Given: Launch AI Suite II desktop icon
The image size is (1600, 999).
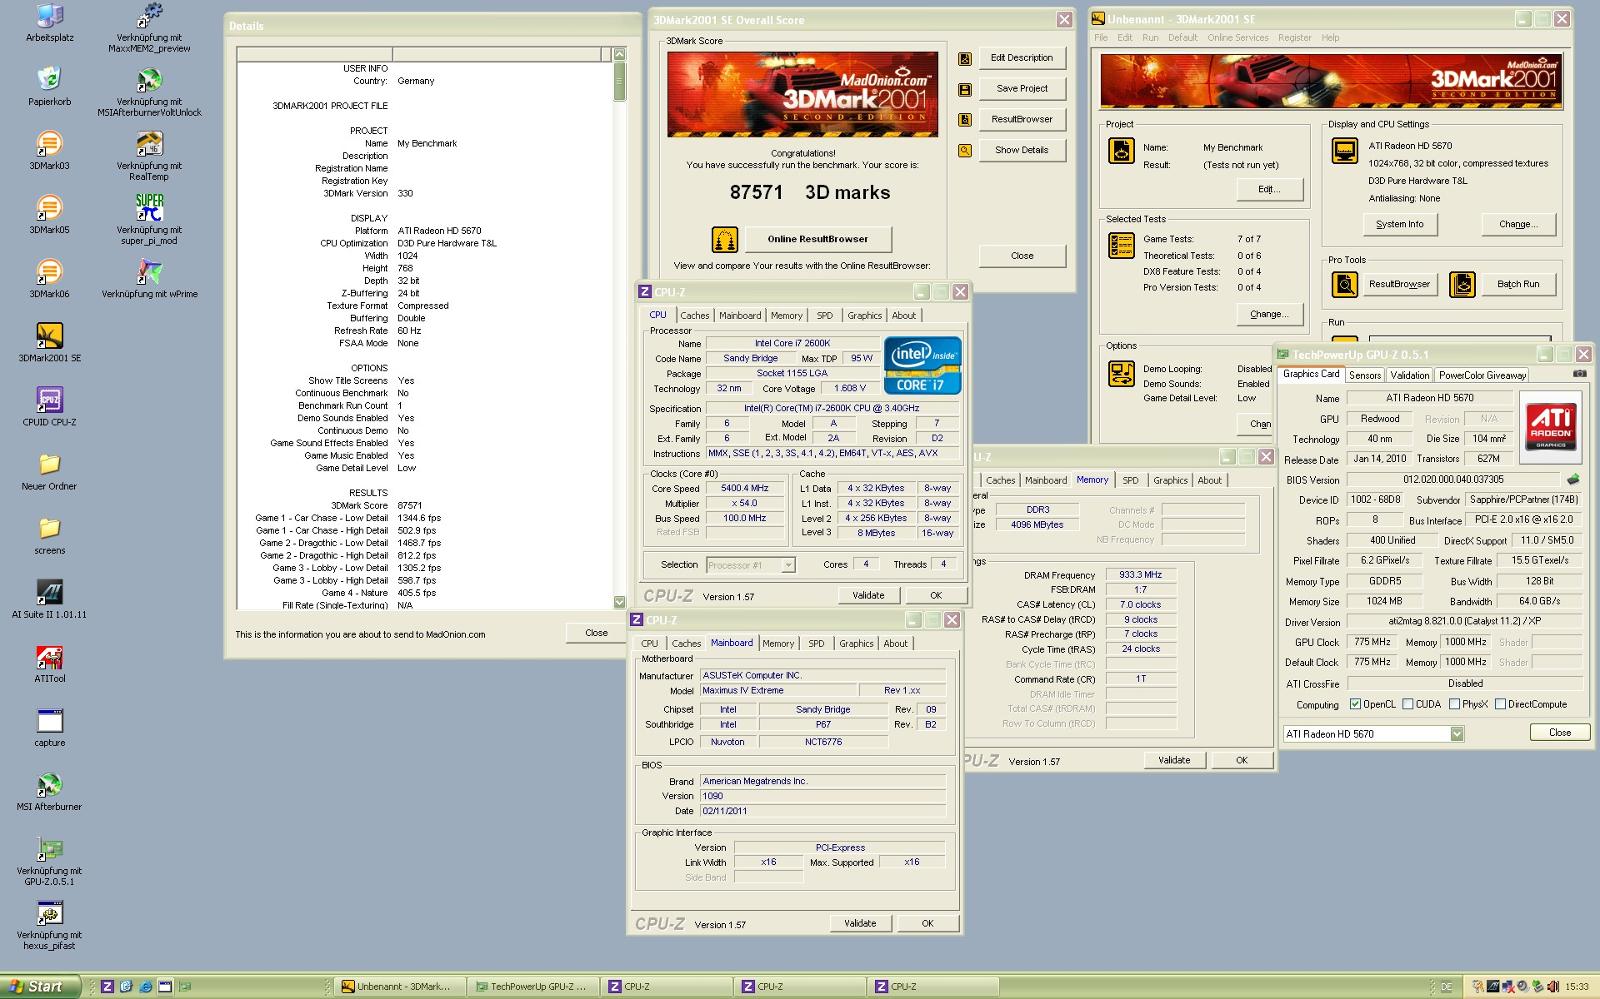Looking at the screenshot, I should tap(49, 592).
